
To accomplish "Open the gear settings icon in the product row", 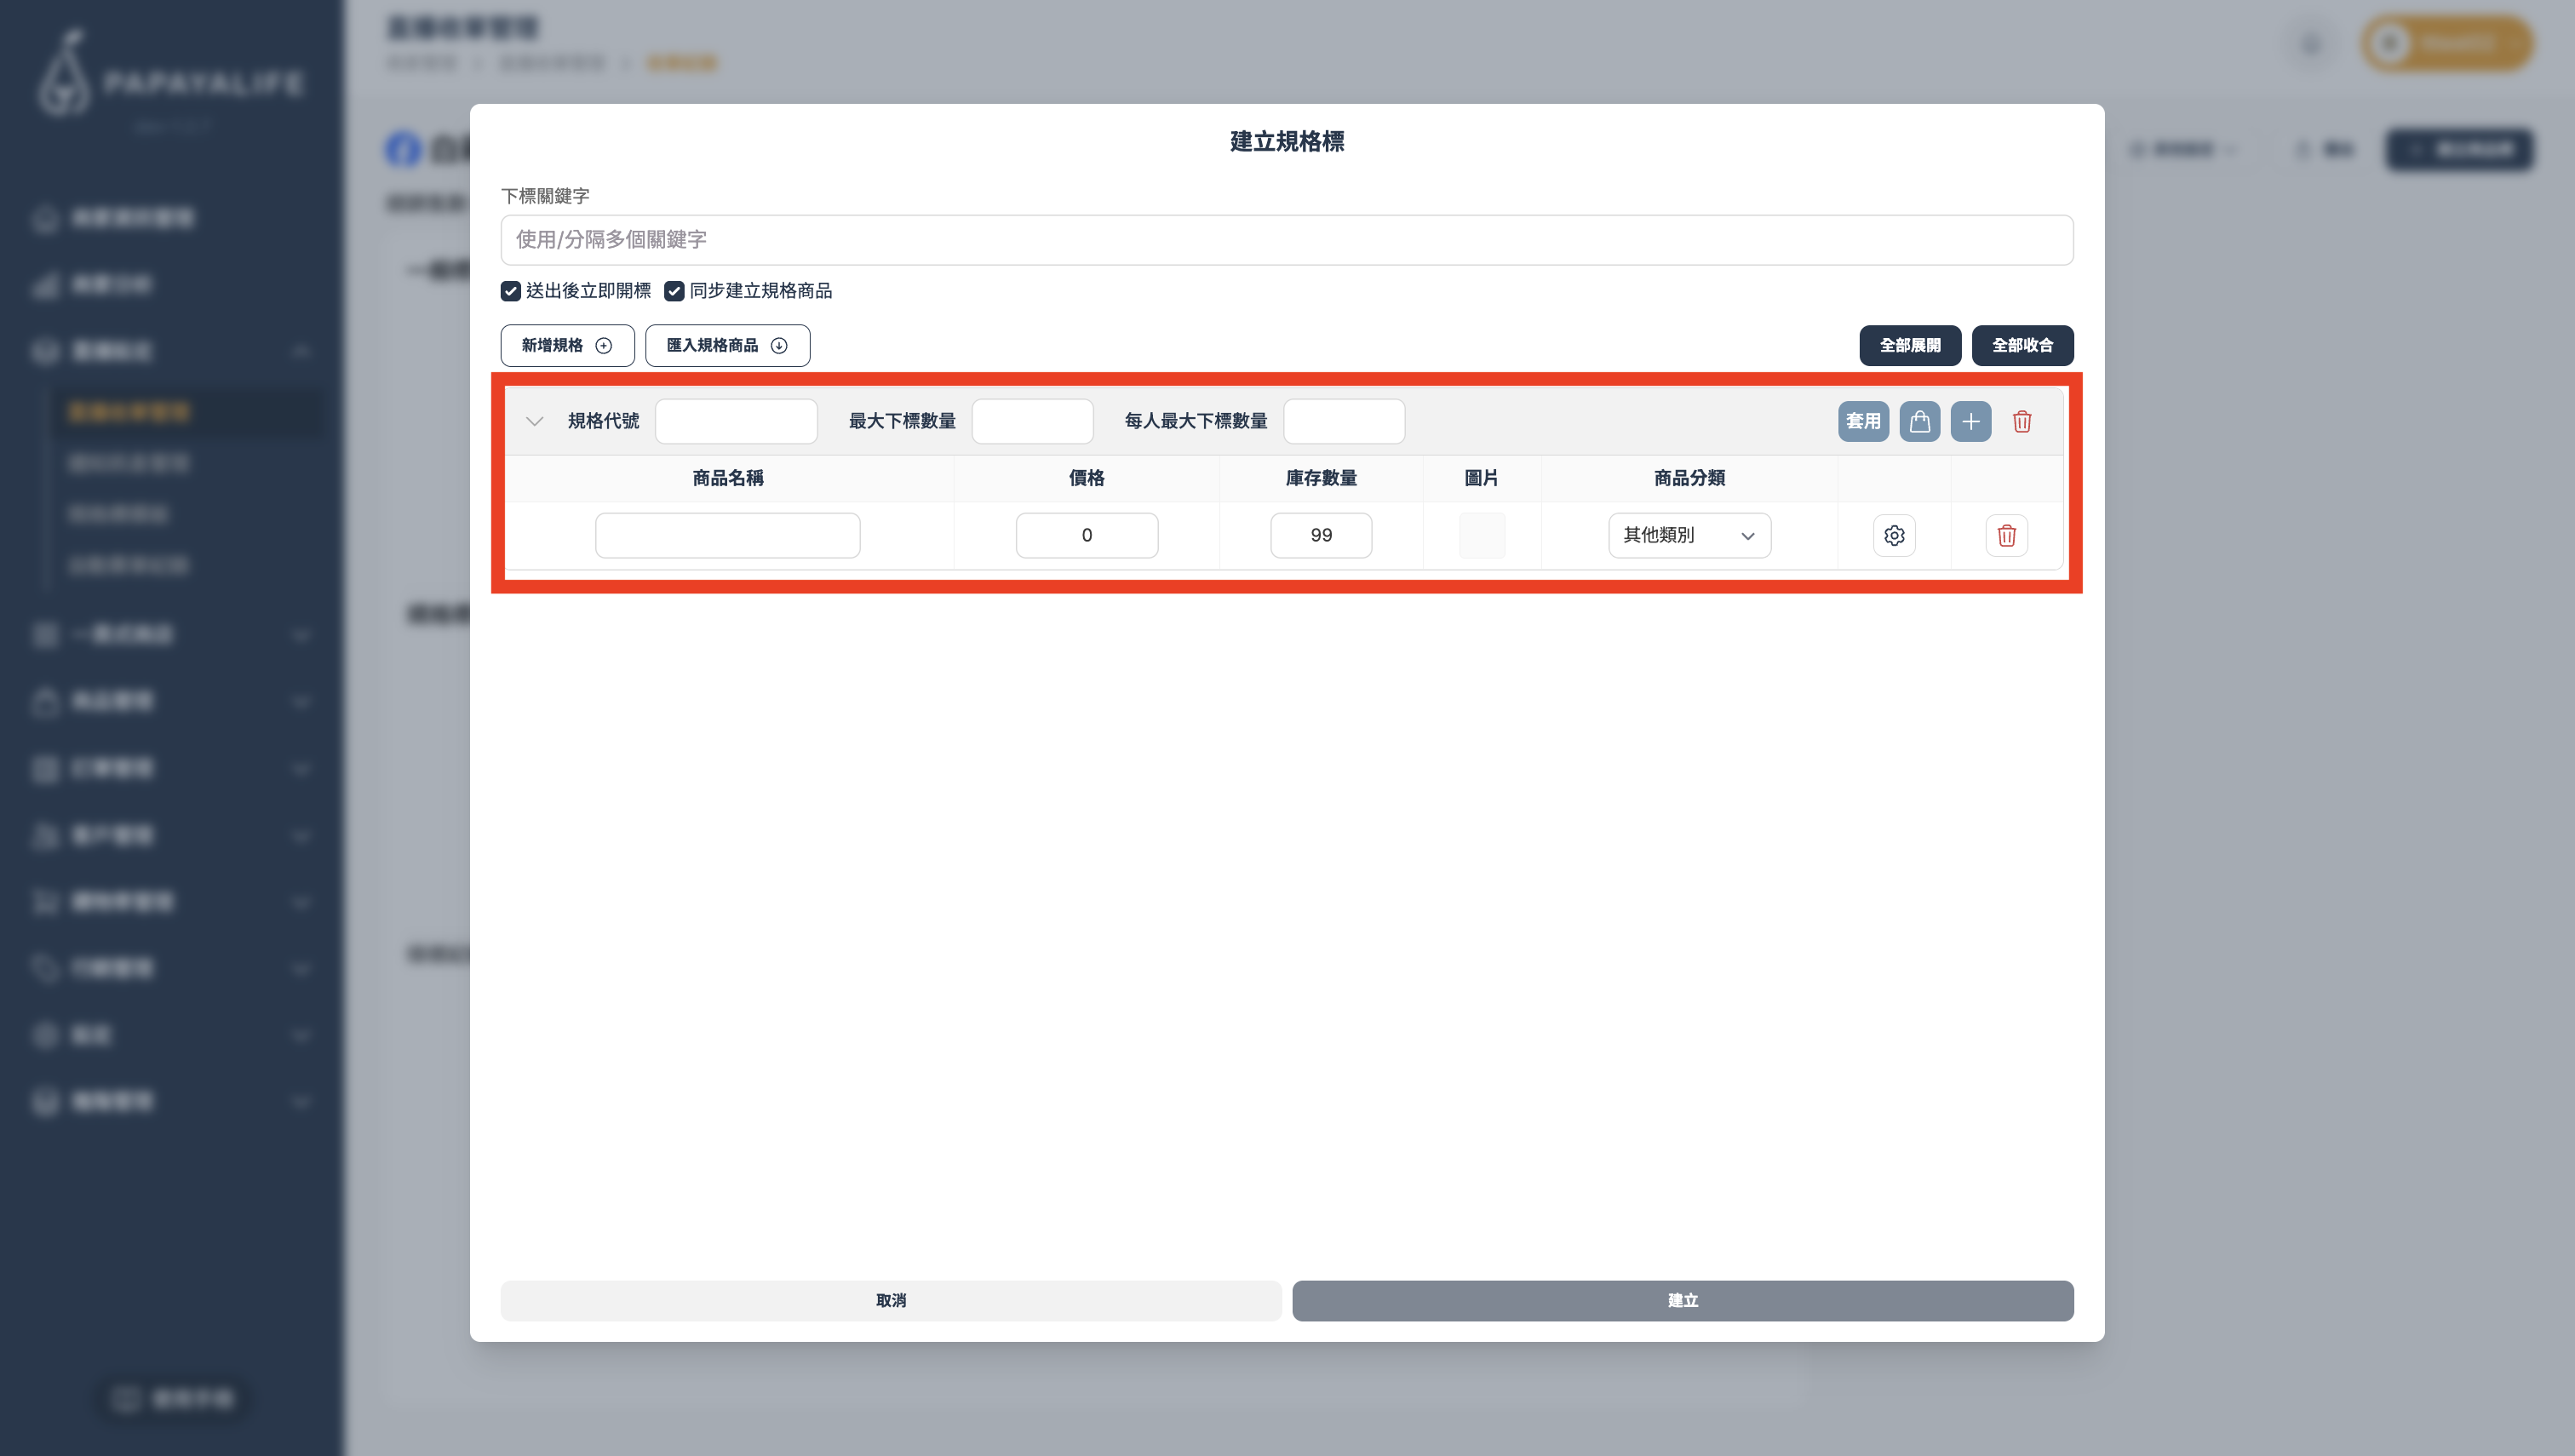I will pyautogui.click(x=1894, y=535).
